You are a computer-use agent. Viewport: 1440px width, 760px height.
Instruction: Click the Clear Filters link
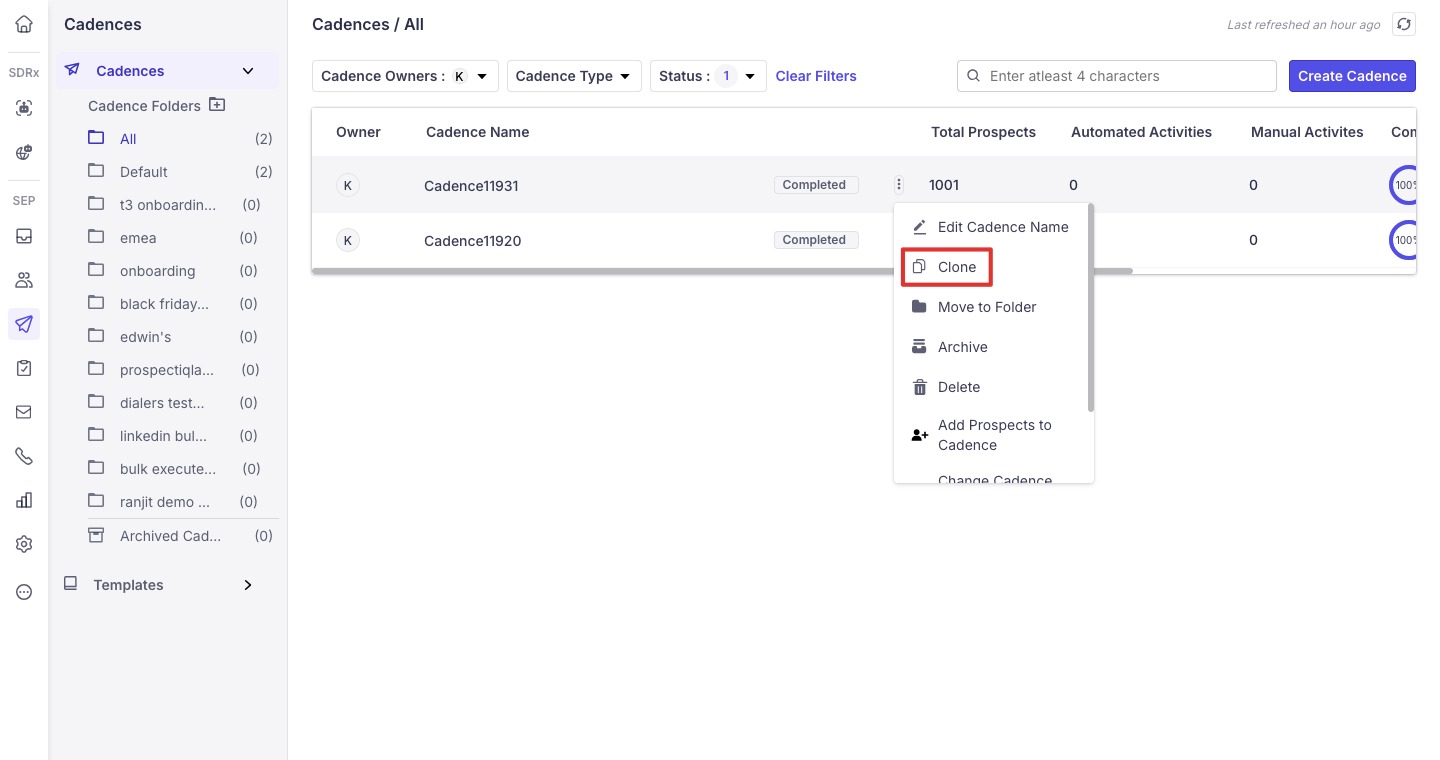tap(816, 76)
